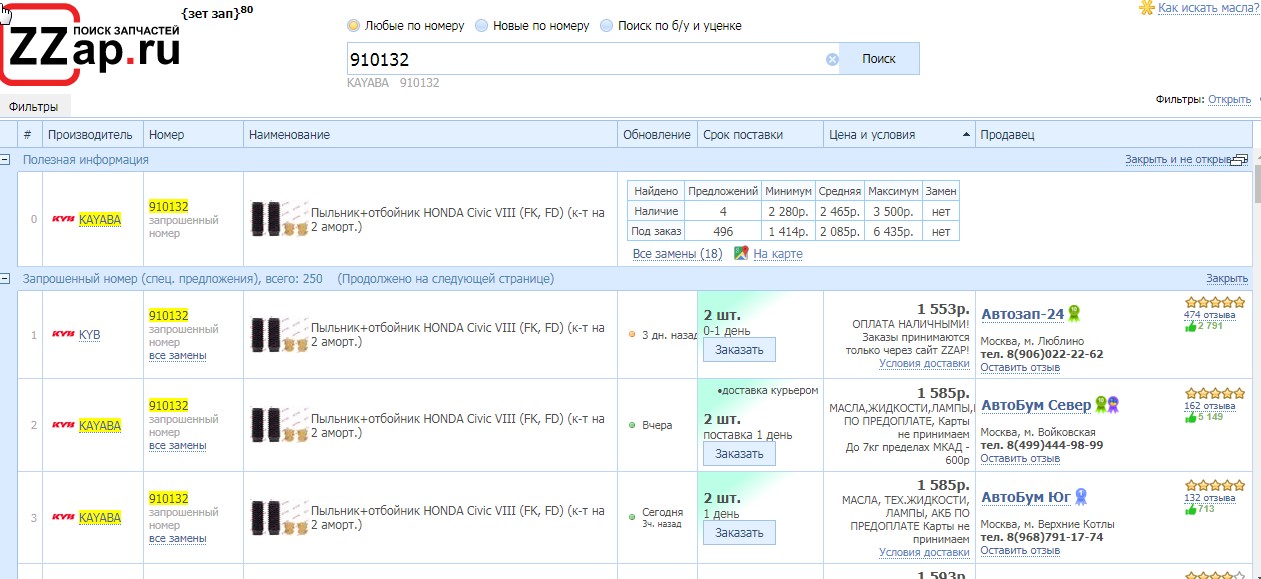Viewport: 1261px width, 579px height.
Task: Open the 'Все замены (18)' link
Action: coord(678,254)
